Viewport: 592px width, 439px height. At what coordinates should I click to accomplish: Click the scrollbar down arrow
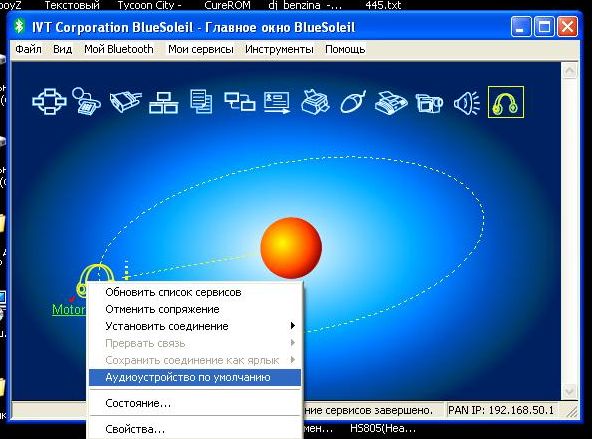tap(569, 391)
